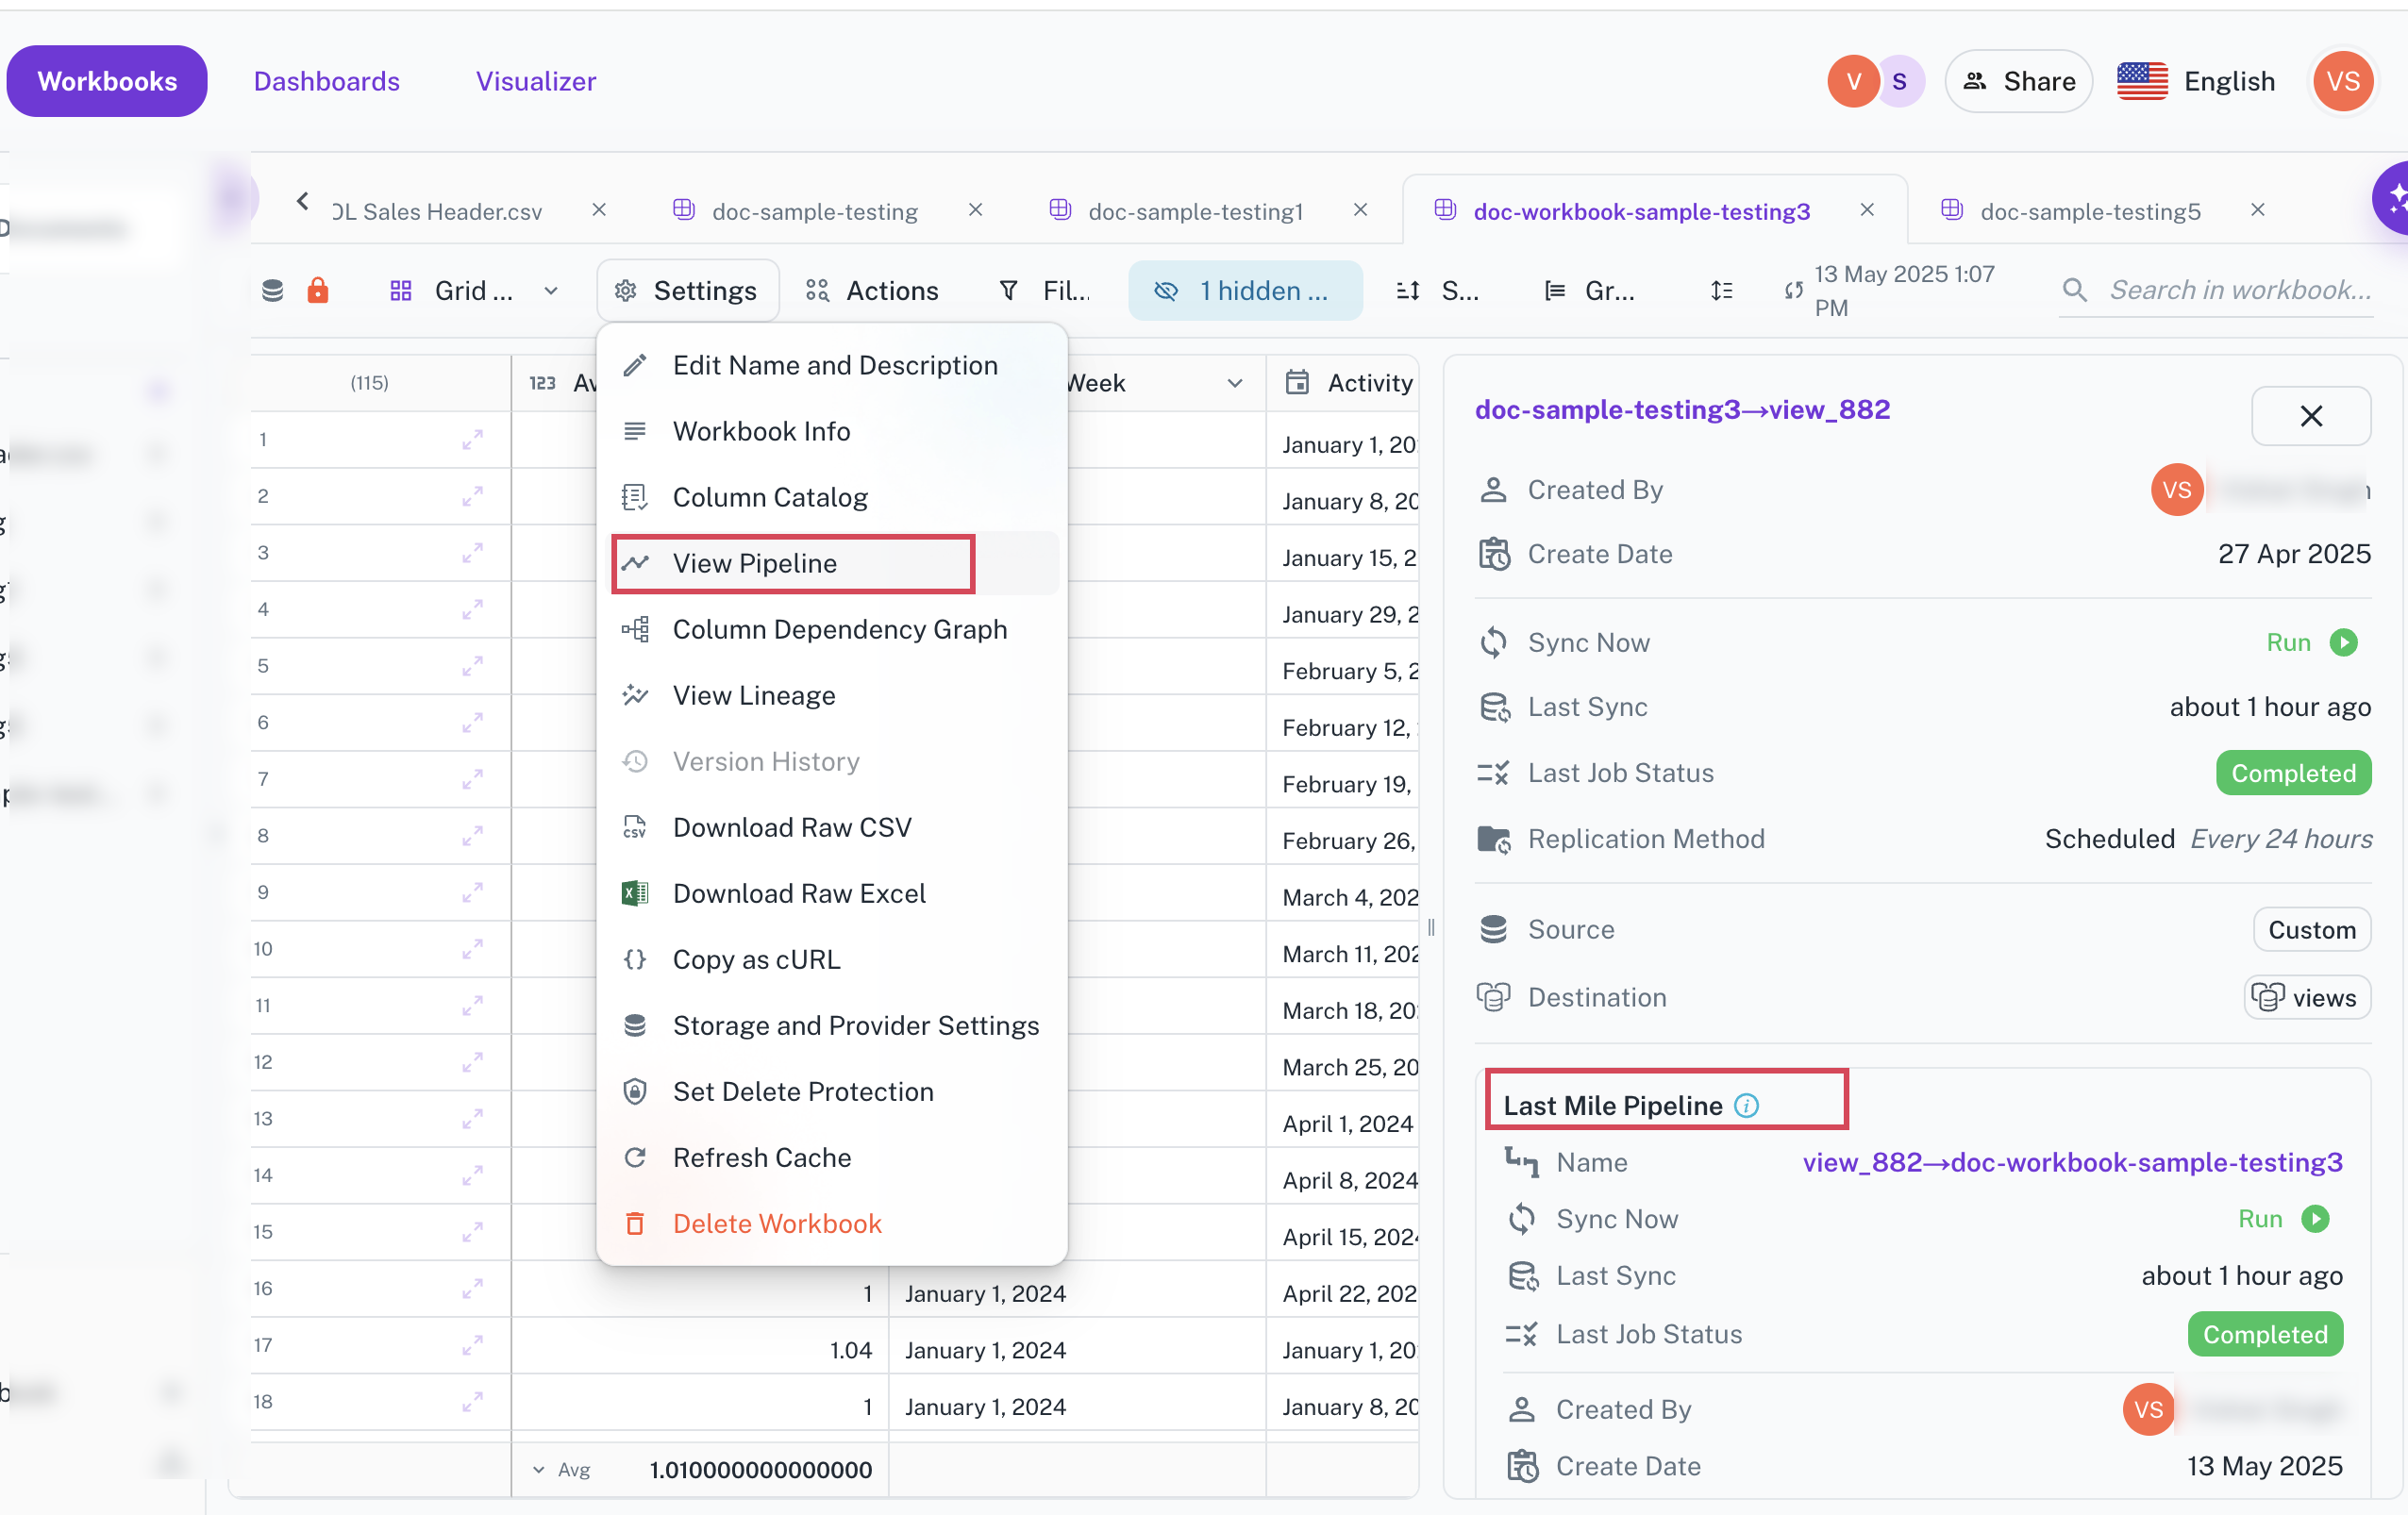Choose View Lineage
2408x1515 pixels.
pos(832,695)
